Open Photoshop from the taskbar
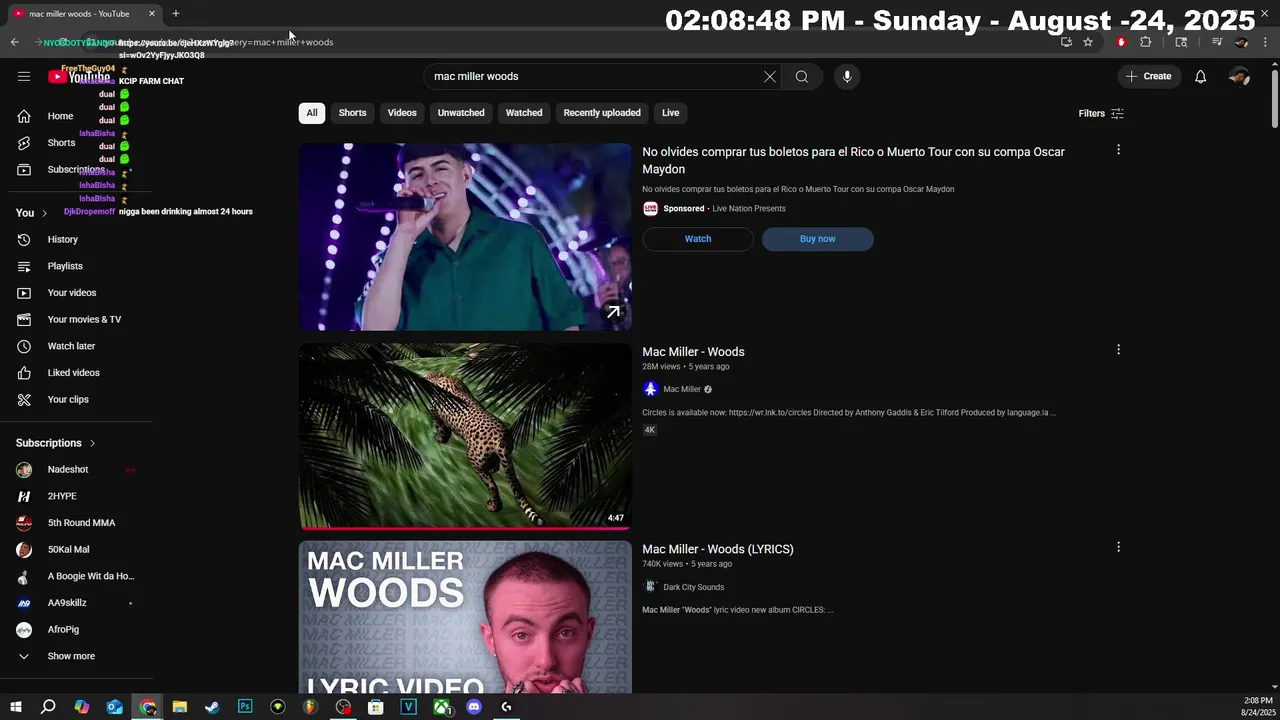This screenshot has height=720, width=1280. [x=245, y=707]
